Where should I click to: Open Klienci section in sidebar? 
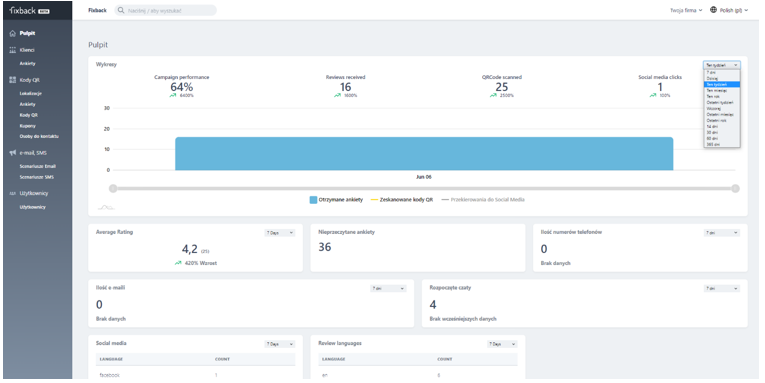pyautogui.click(x=27, y=50)
